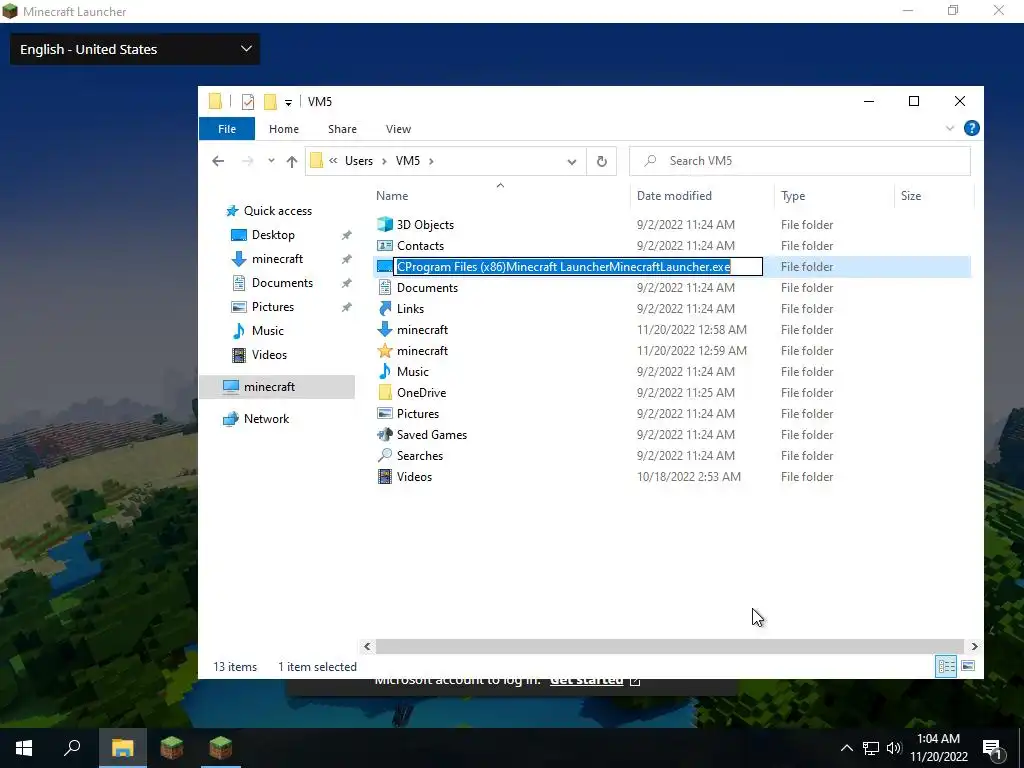
Task: Switch to the Details view layout
Action: (x=946, y=666)
